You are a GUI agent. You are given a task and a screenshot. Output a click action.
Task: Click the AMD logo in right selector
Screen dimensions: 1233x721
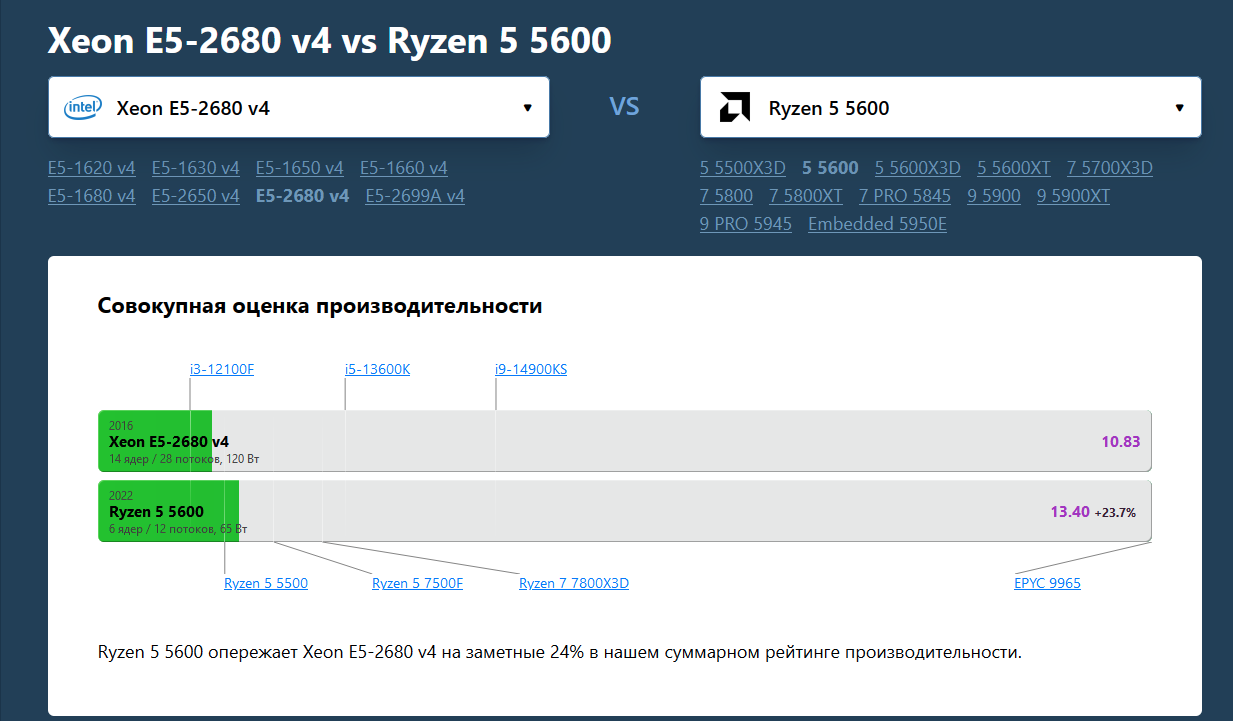pos(735,108)
